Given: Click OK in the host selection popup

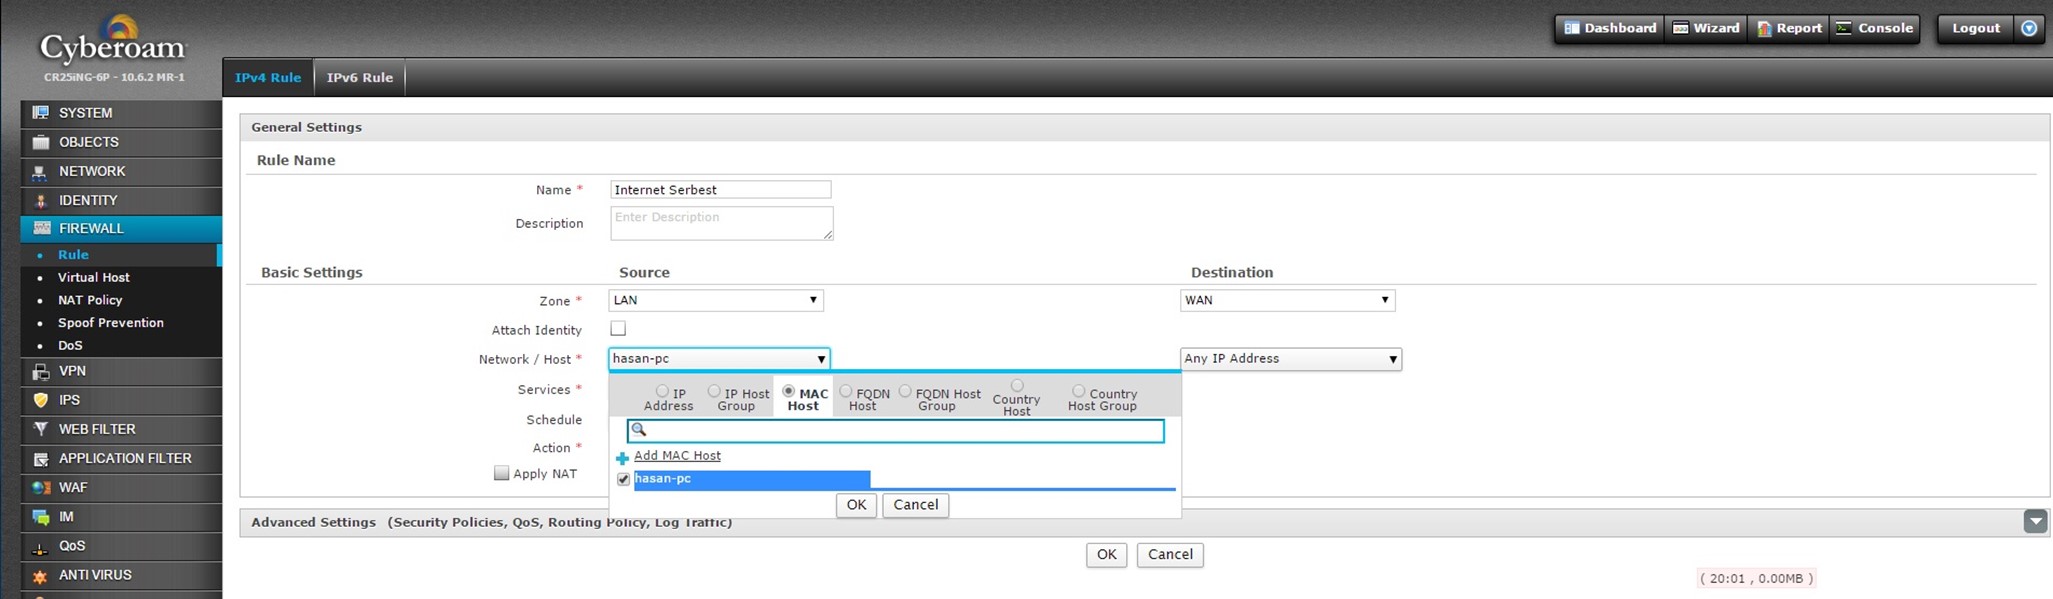Looking at the screenshot, I should point(856,505).
